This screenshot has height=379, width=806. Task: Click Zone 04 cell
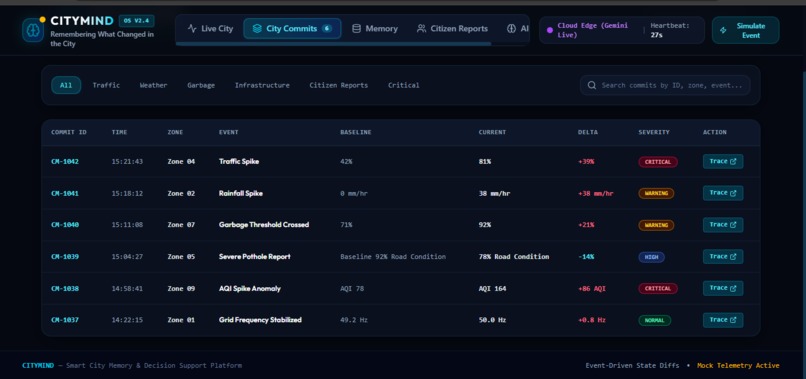point(181,161)
